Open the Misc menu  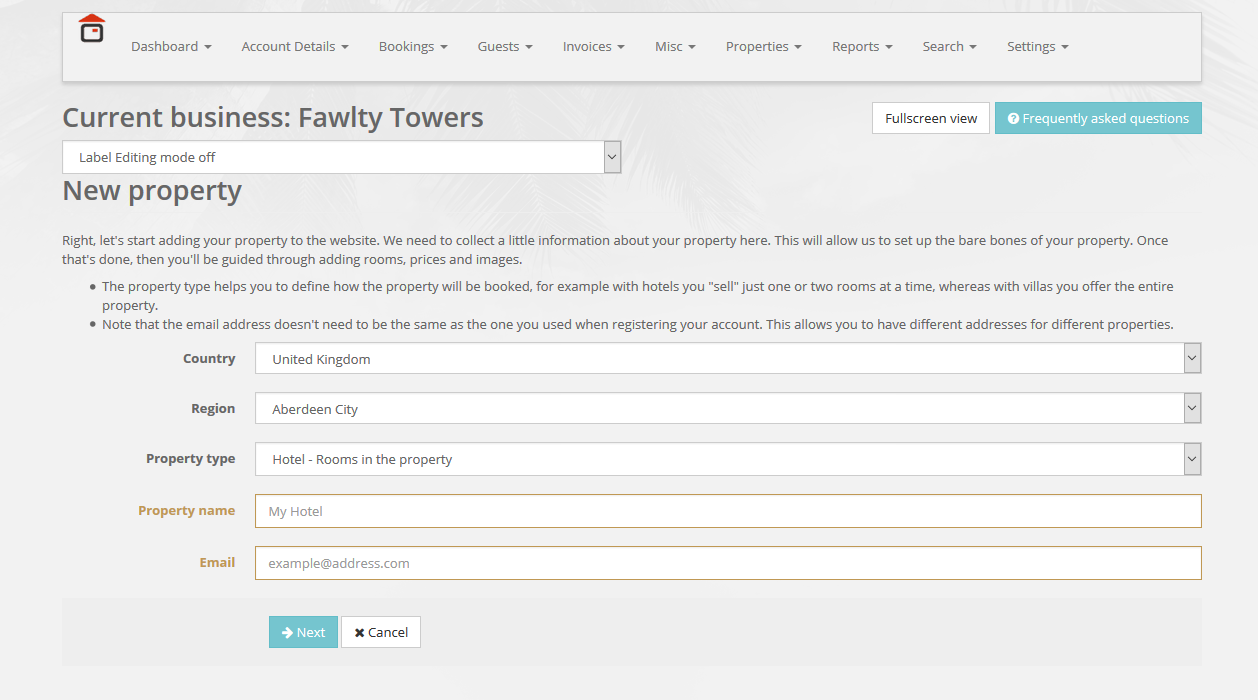[676, 47]
